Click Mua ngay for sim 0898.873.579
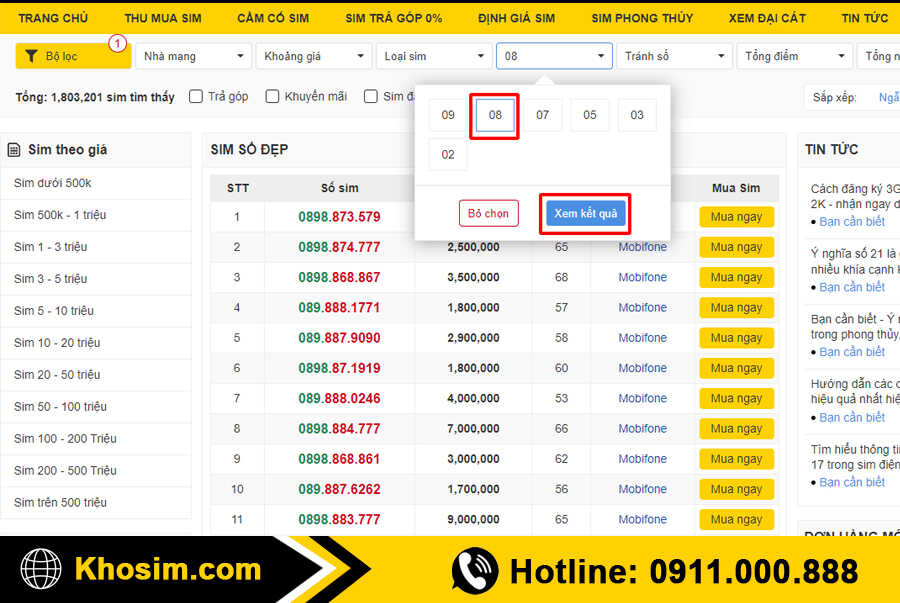This screenshot has height=603, width=900. (x=736, y=217)
